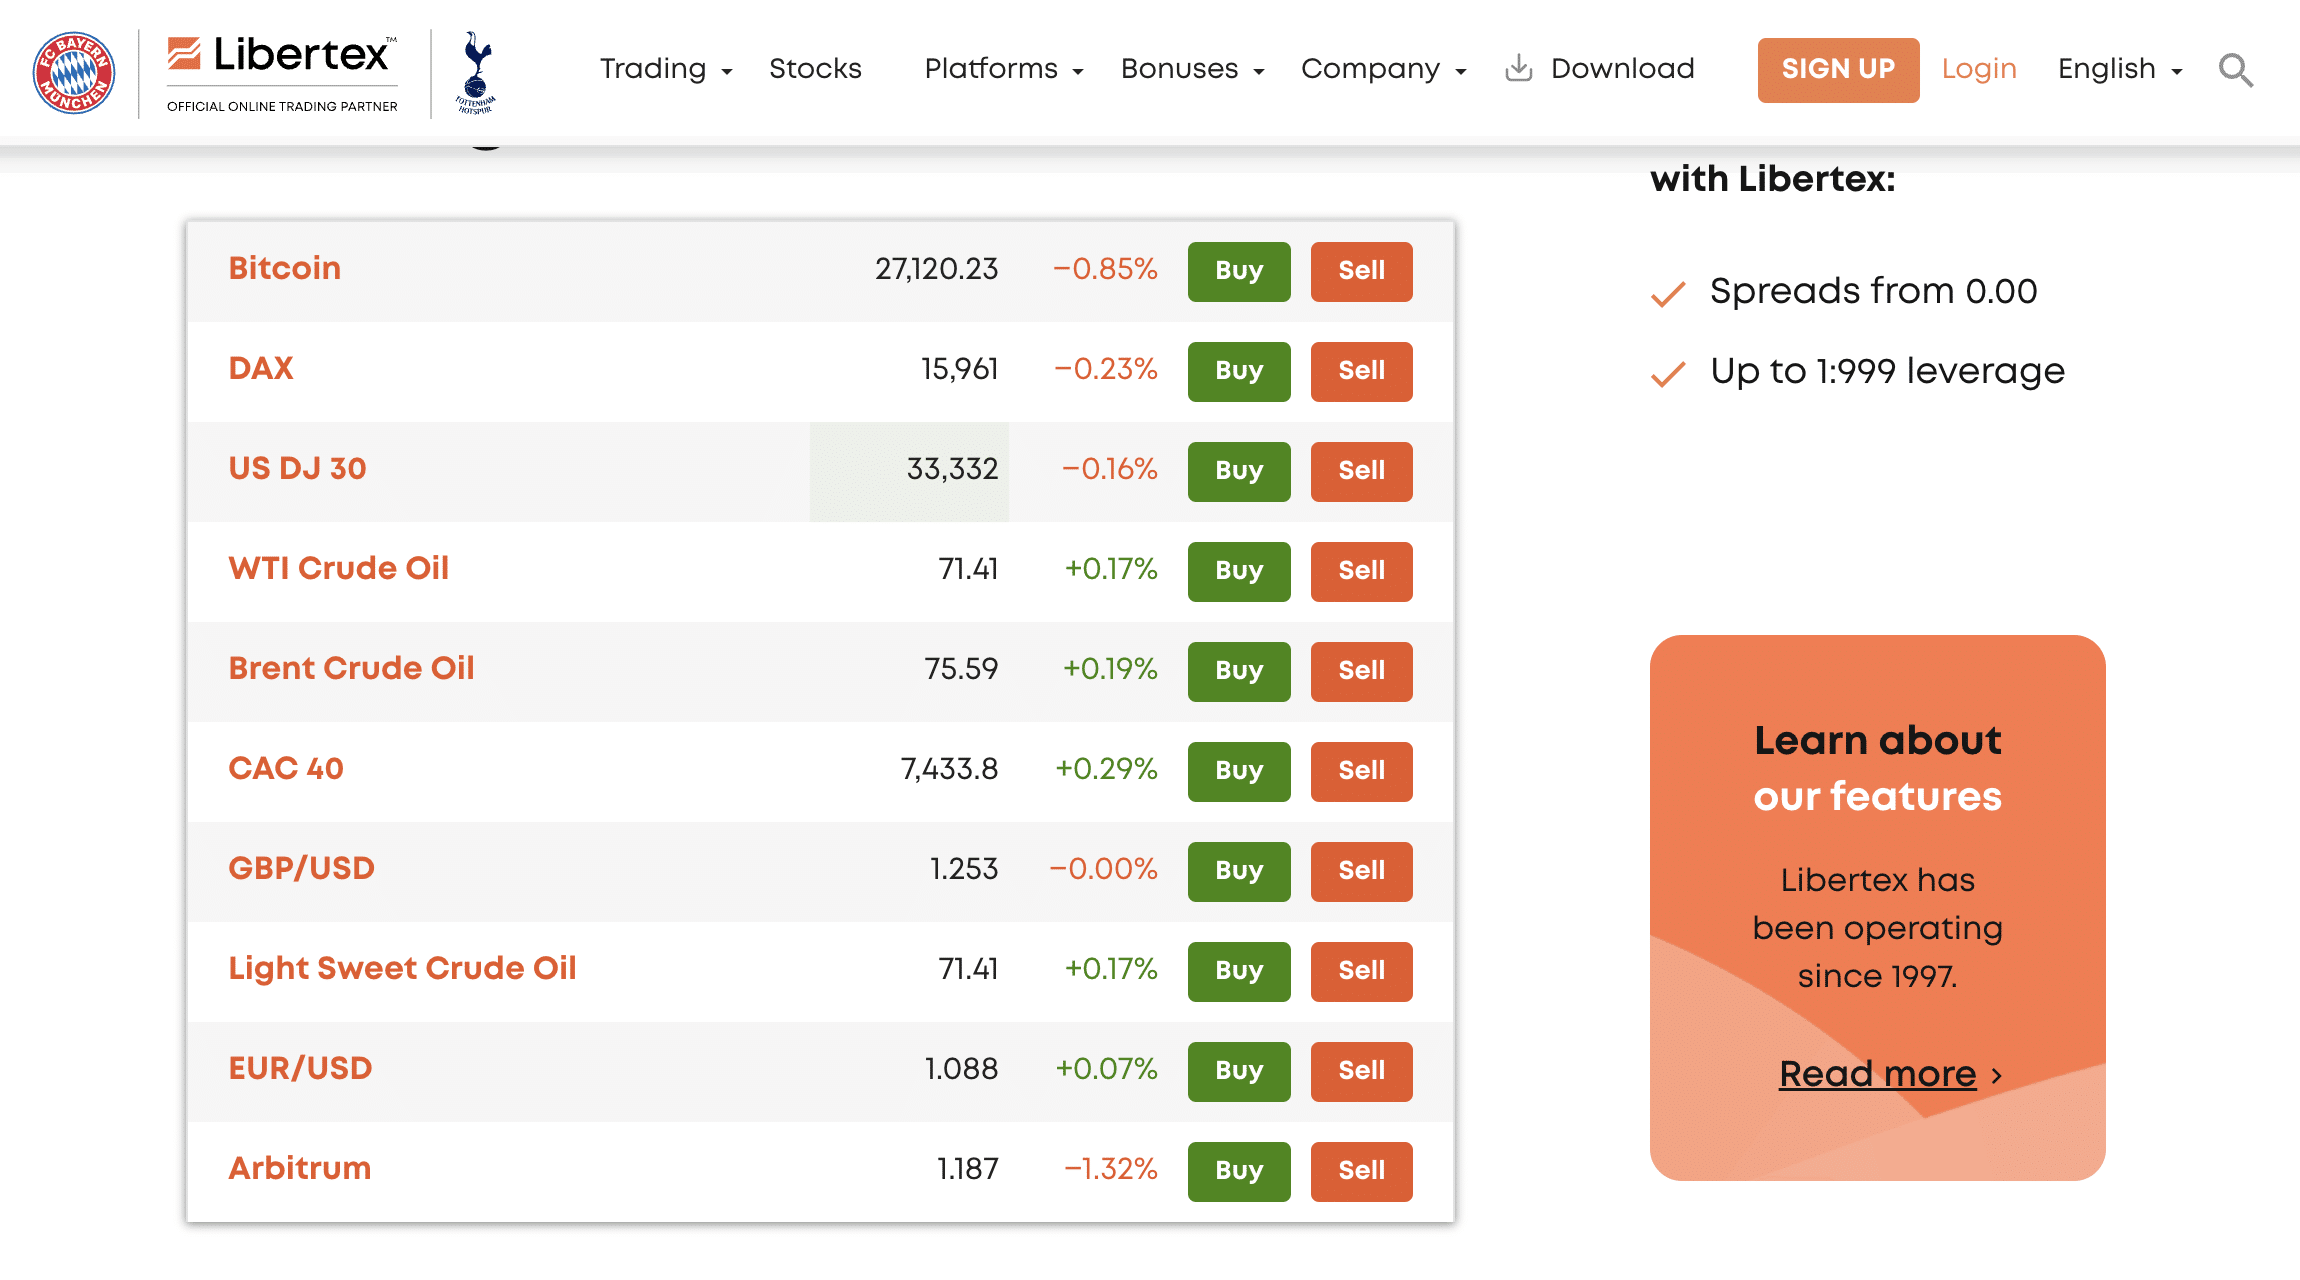Click the FC Bayern München logo
The height and width of the screenshot is (1280, 2300).
point(74,72)
